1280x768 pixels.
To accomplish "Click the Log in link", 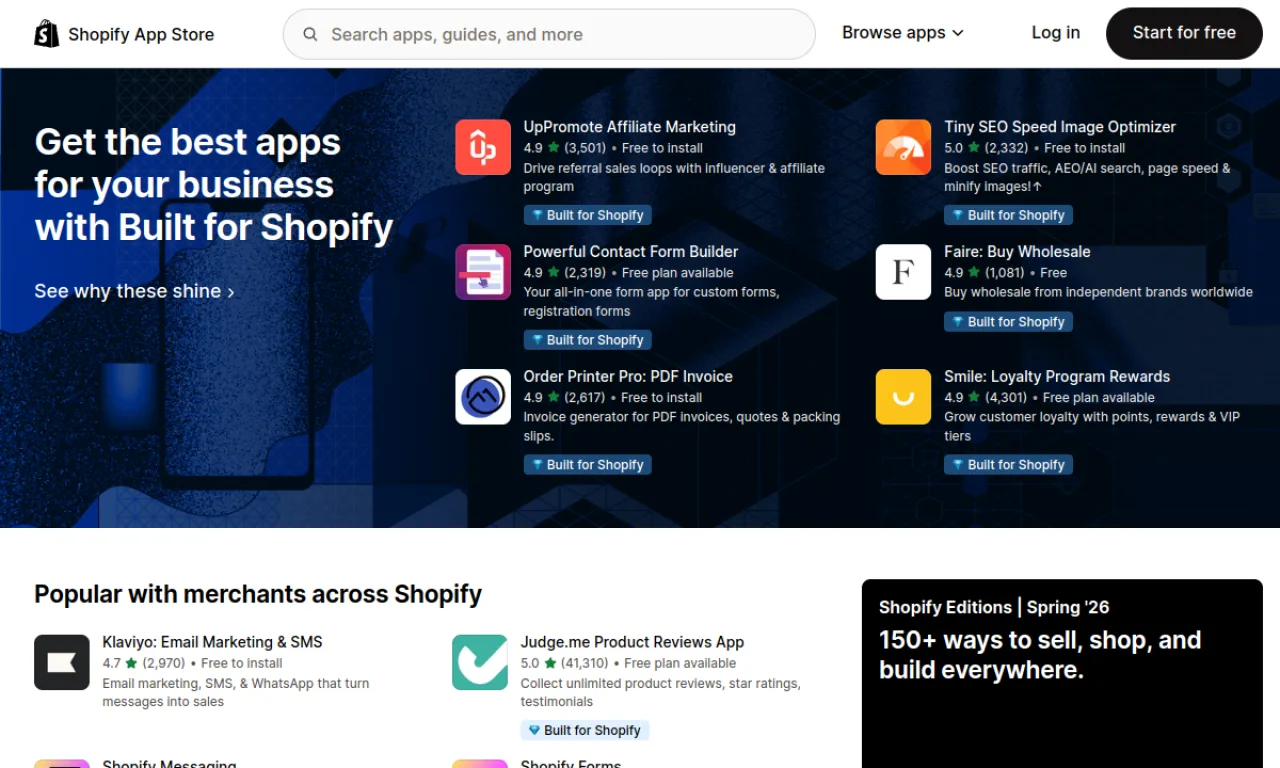I will tap(1056, 33).
